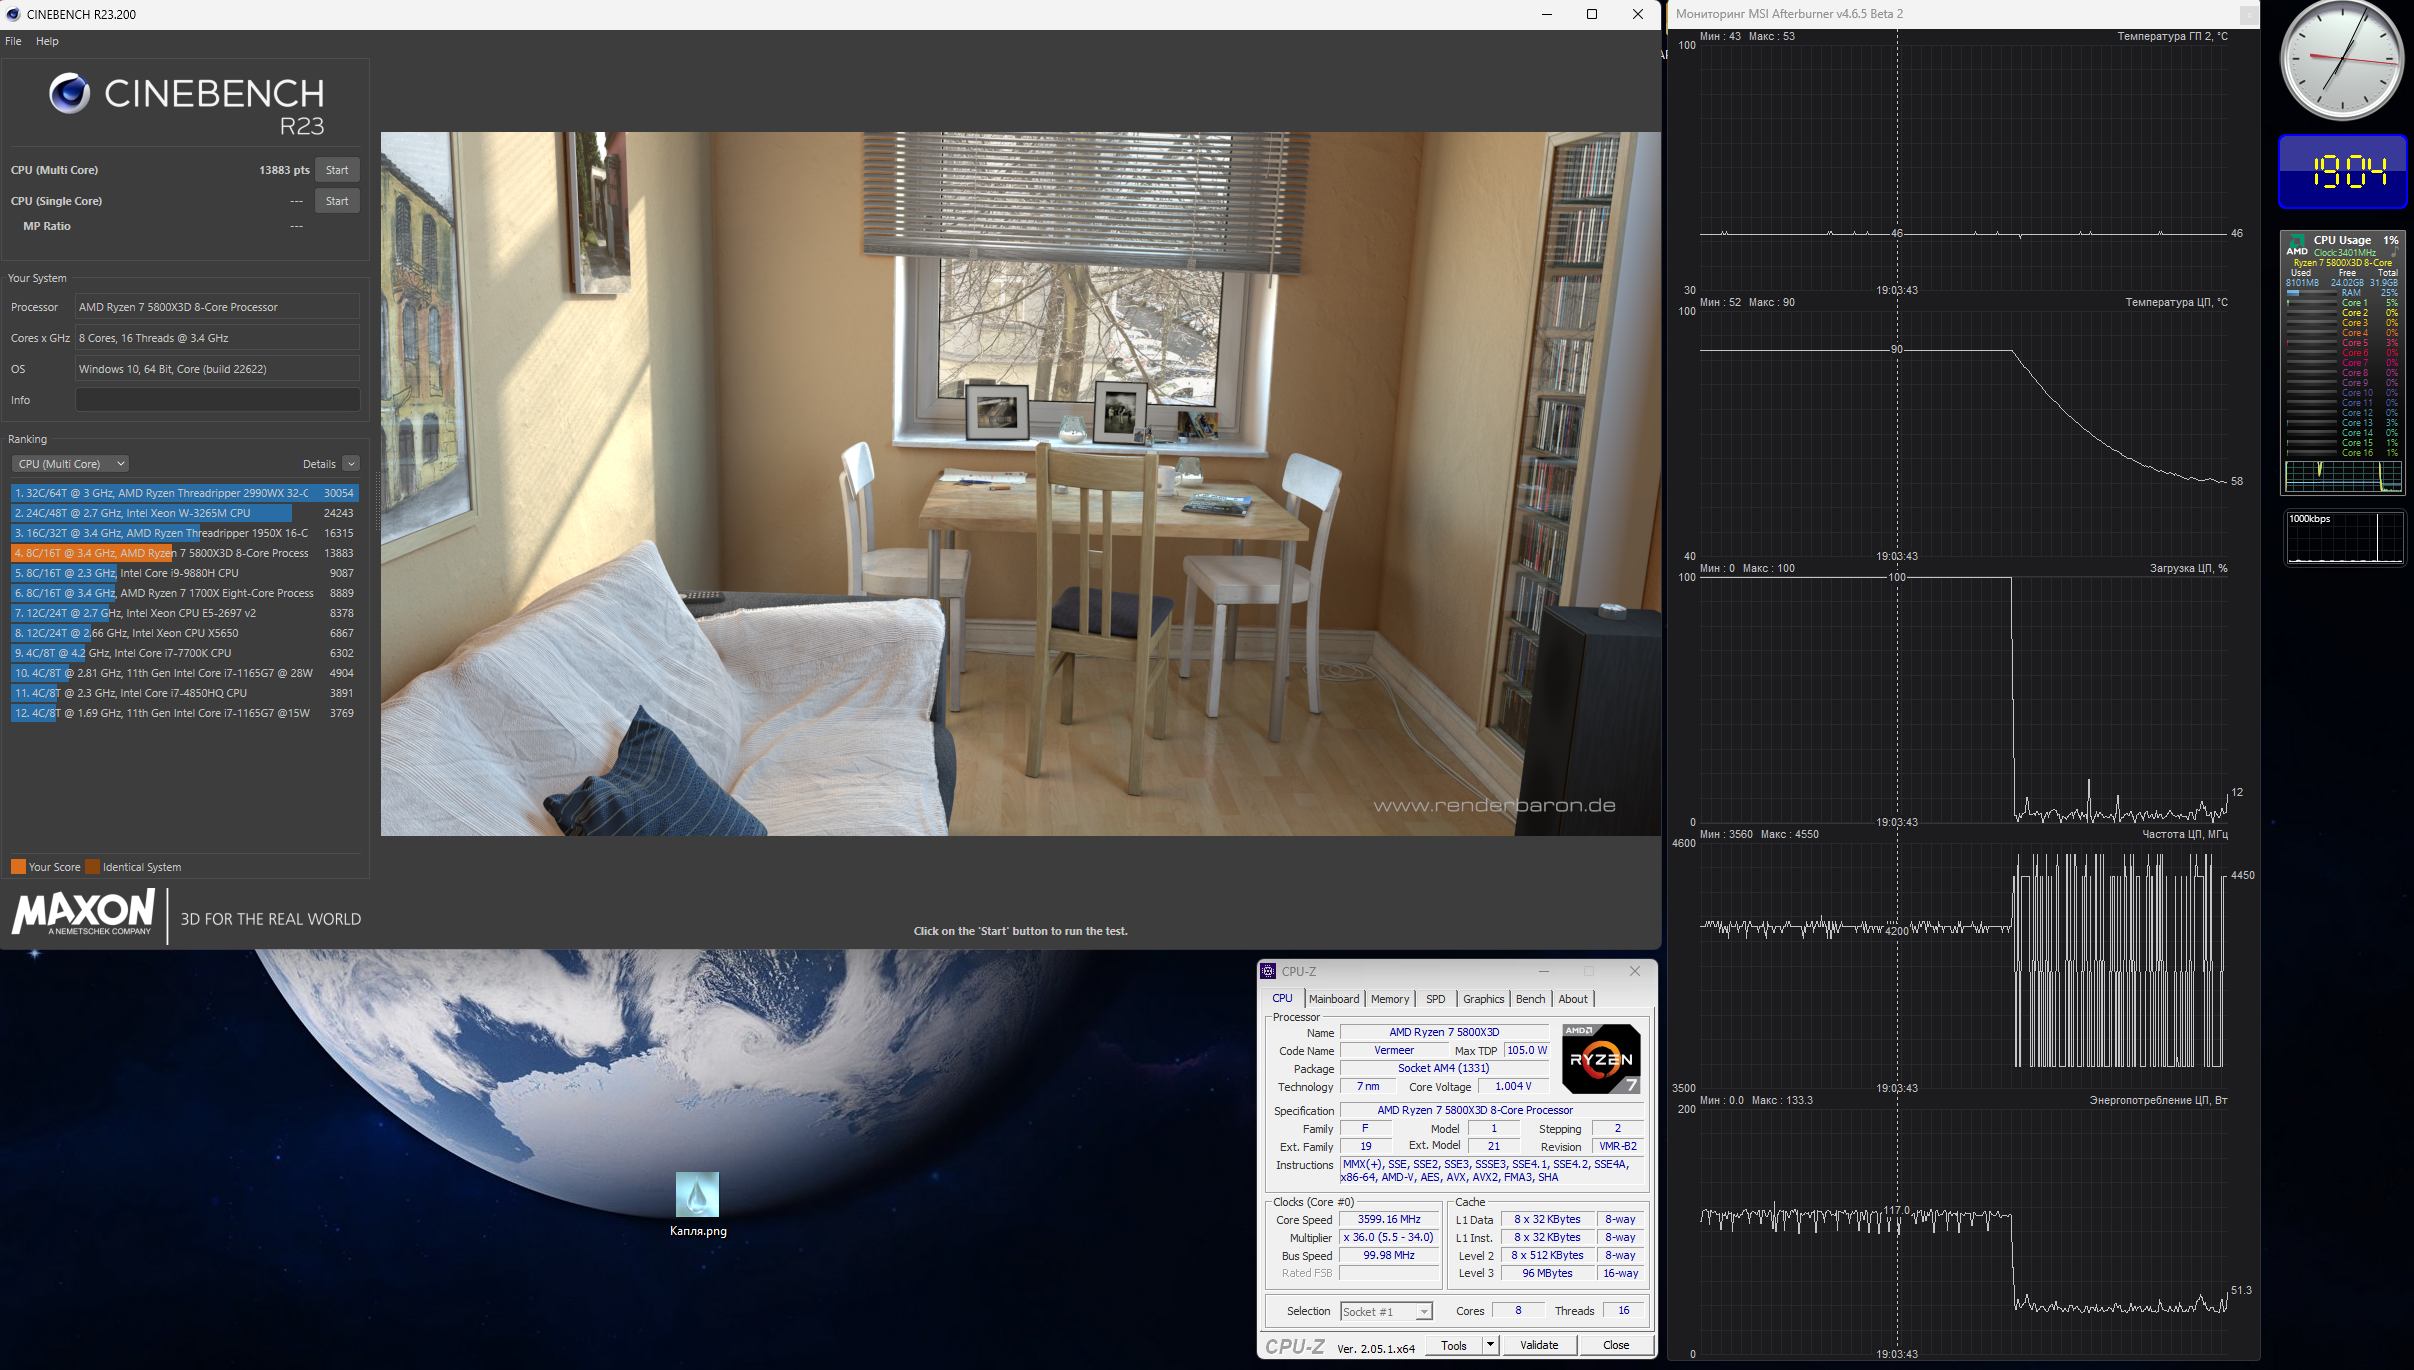This screenshot has height=1370, width=2414.
Task: Expand the ranking Details chevron
Action: point(351,464)
